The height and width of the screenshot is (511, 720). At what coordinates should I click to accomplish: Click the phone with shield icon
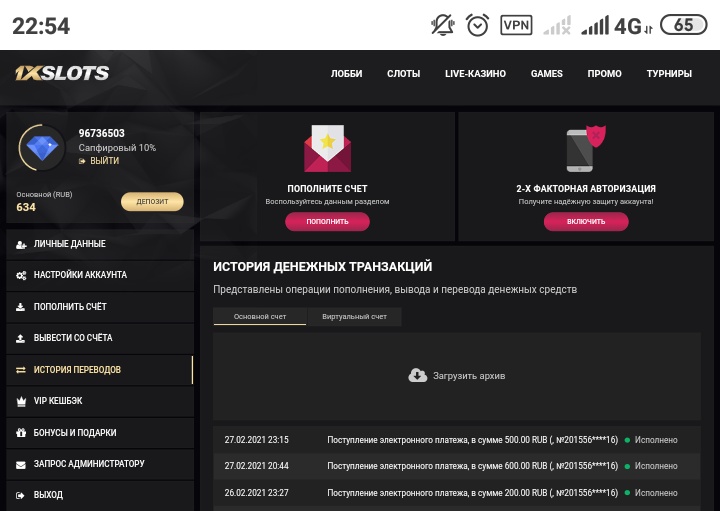pyautogui.click(x=585, y=149)
